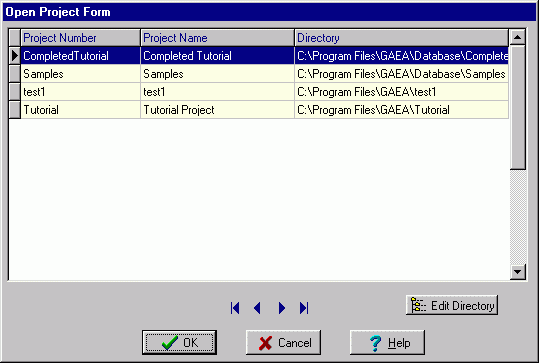
Task: Click row selector for Tutorial row
Action: coord(14,110)
